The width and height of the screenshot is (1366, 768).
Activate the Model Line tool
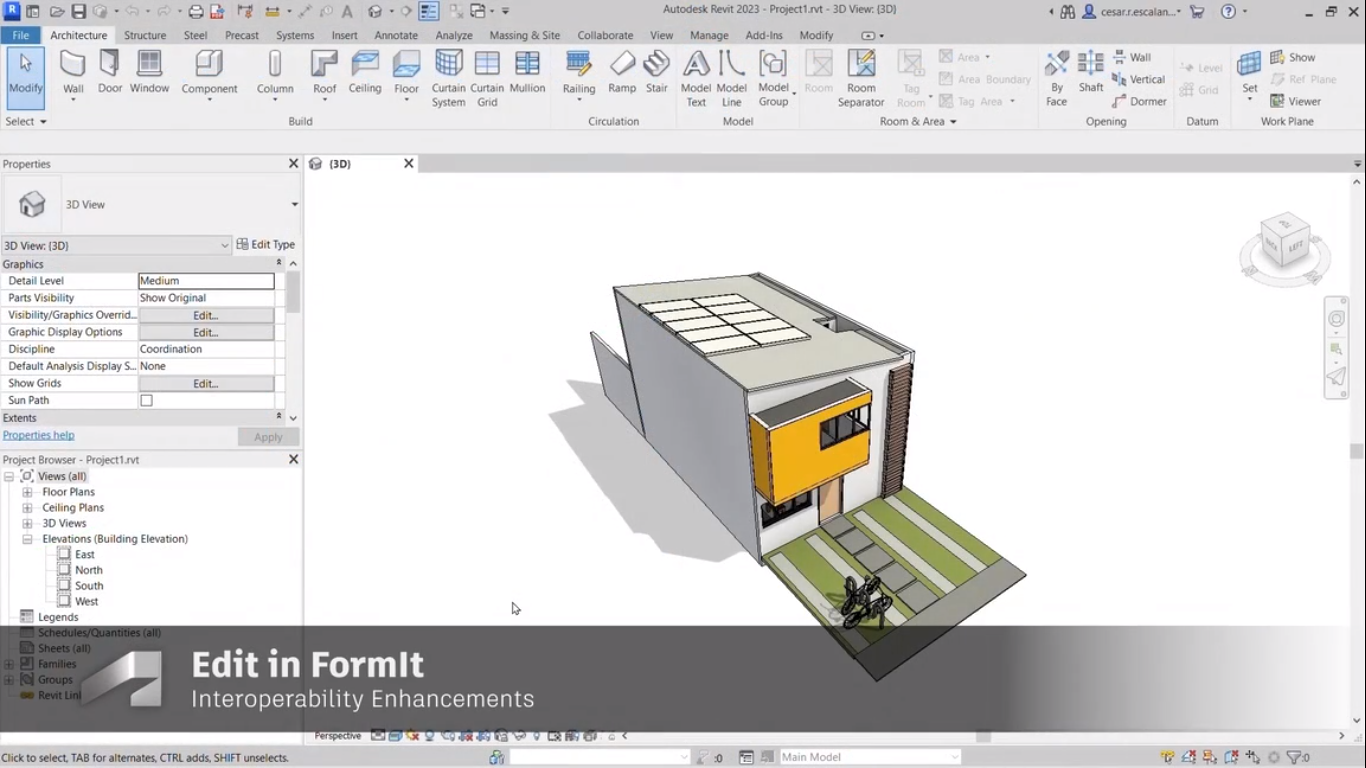(x=732, y=78)
